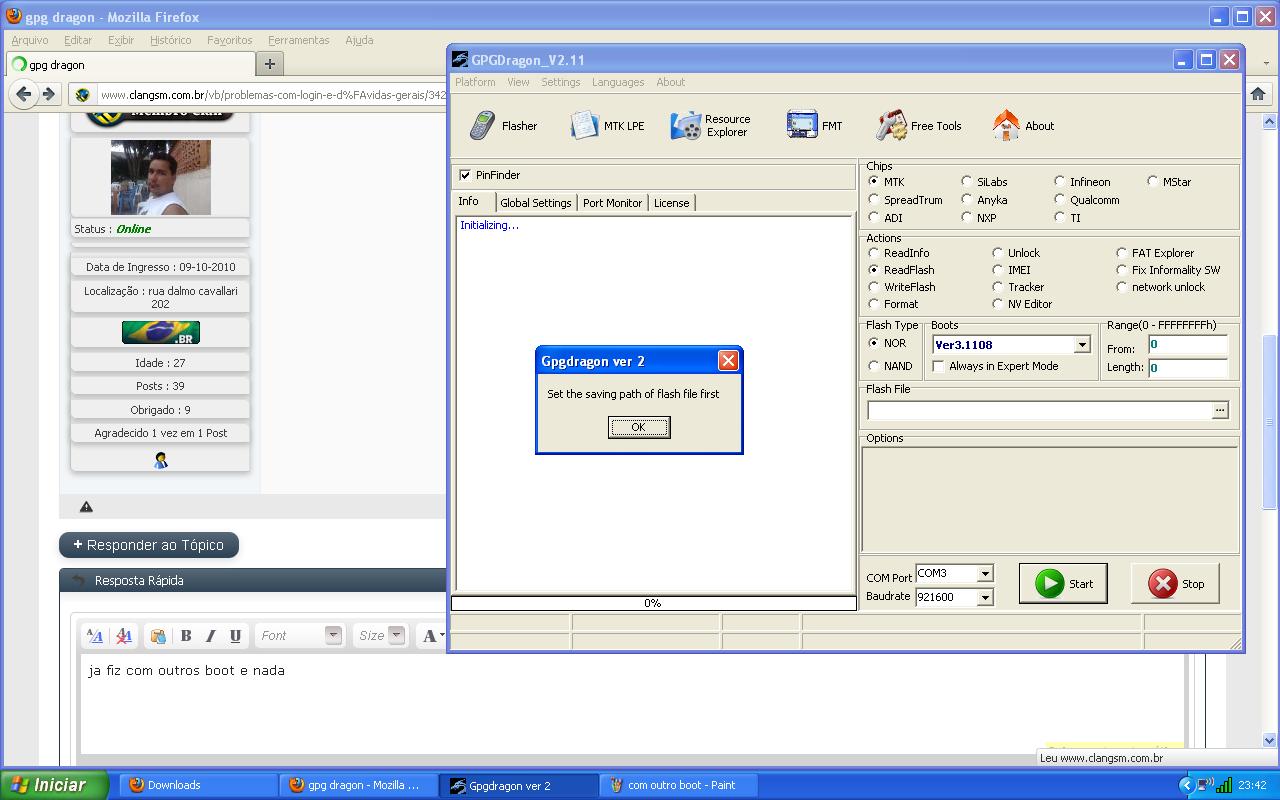
Task: Switch to Paint taskbar item
Action: pos(678,785)
